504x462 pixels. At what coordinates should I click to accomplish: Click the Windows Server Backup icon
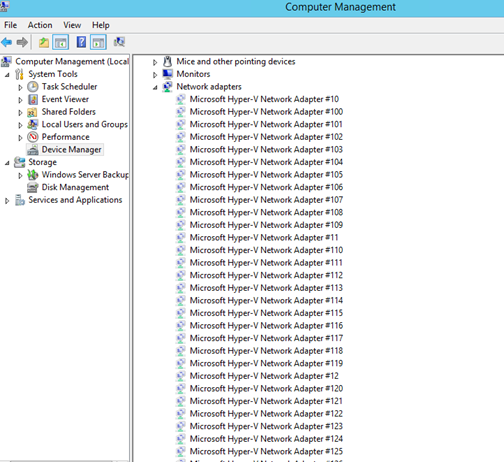pos(33,175)
